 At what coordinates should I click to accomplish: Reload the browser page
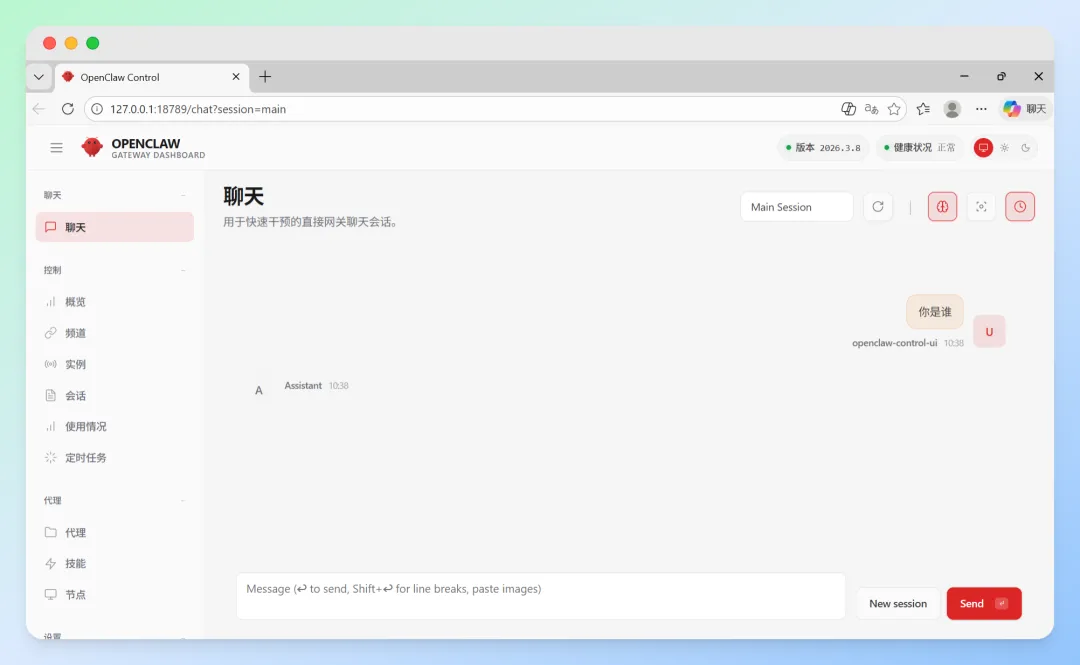[68, 109]
